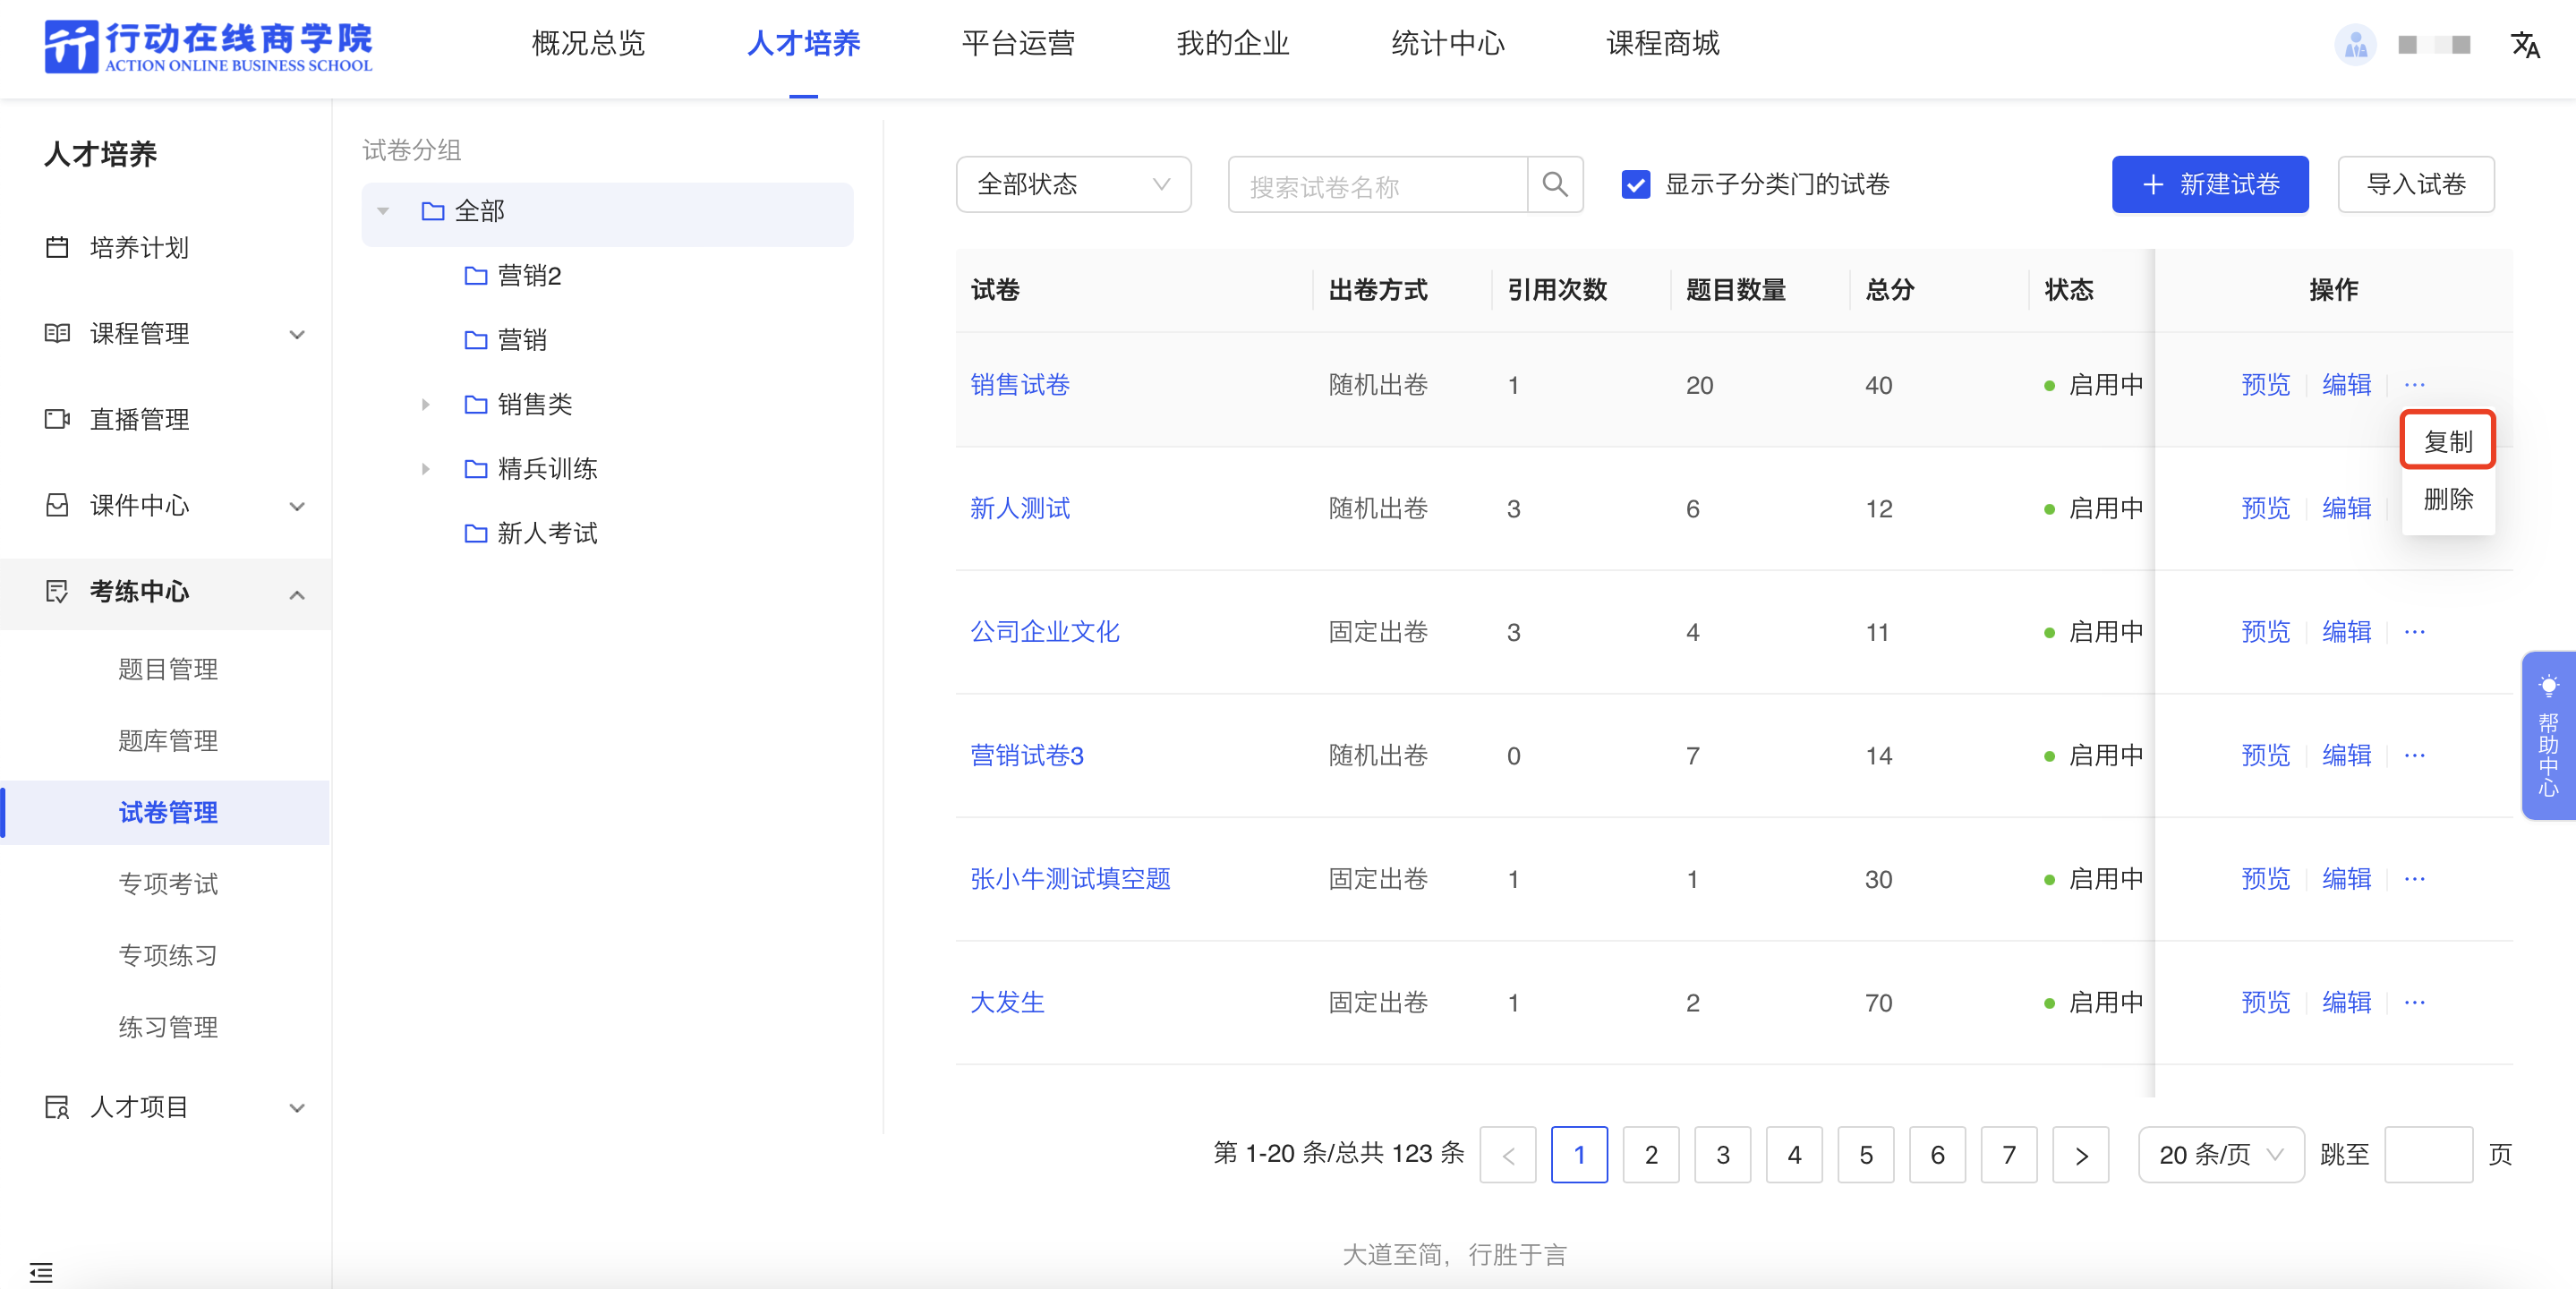The width and height of the screenshot is (2576, 1289).
Task: Open more actions for 张小牛测试填空题
Action: click(2414, 879)
